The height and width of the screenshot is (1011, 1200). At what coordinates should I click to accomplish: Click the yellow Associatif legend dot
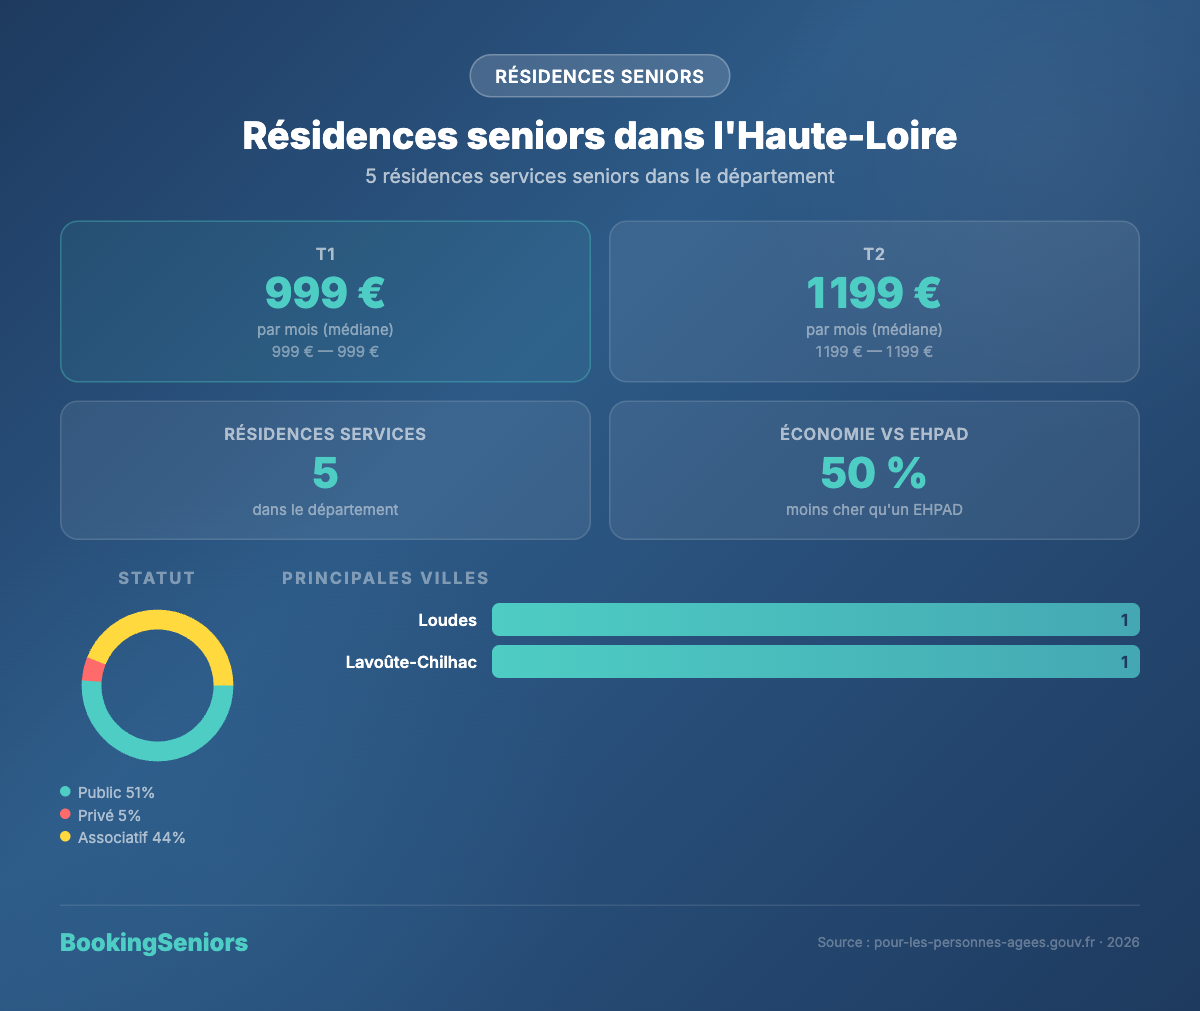[66, 837]
